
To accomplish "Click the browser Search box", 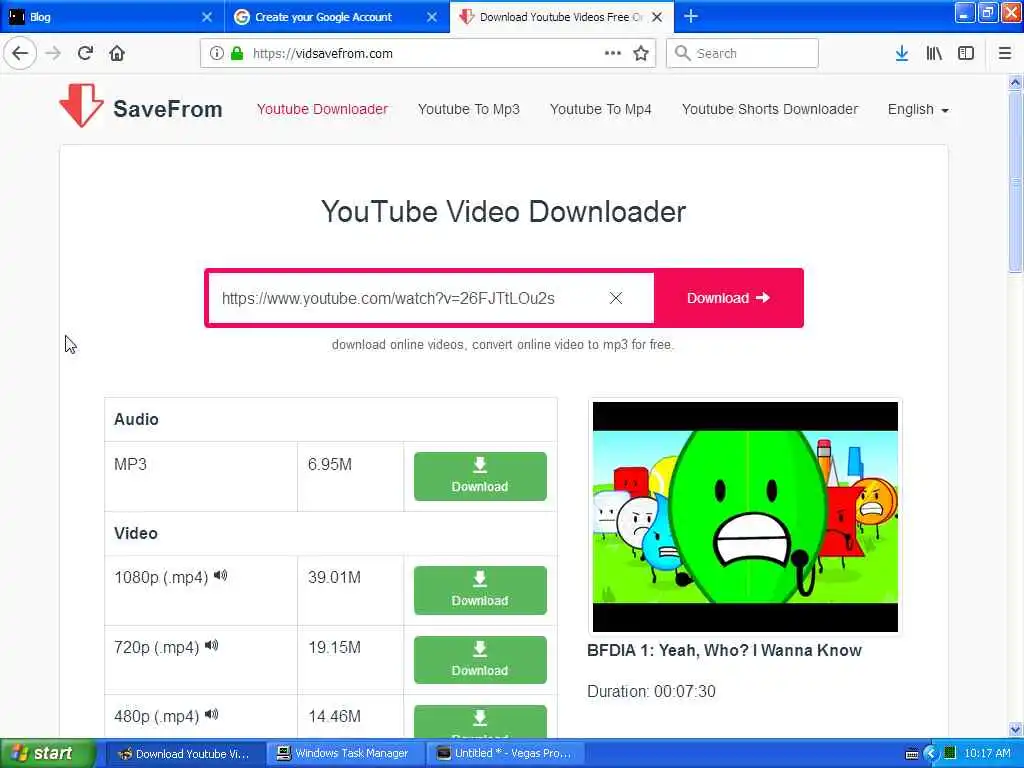I will (743, 54).
